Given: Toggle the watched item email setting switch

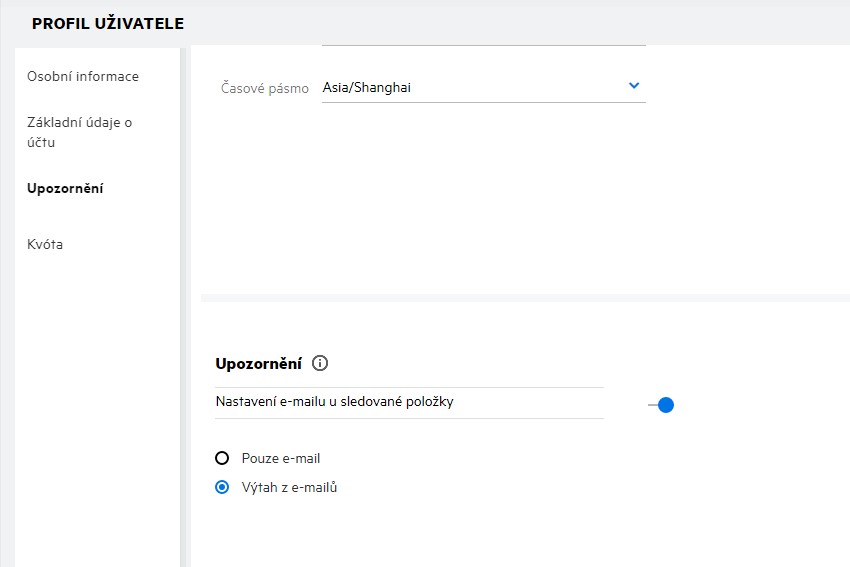Looking at the screenshot, I should pos(661,405).
